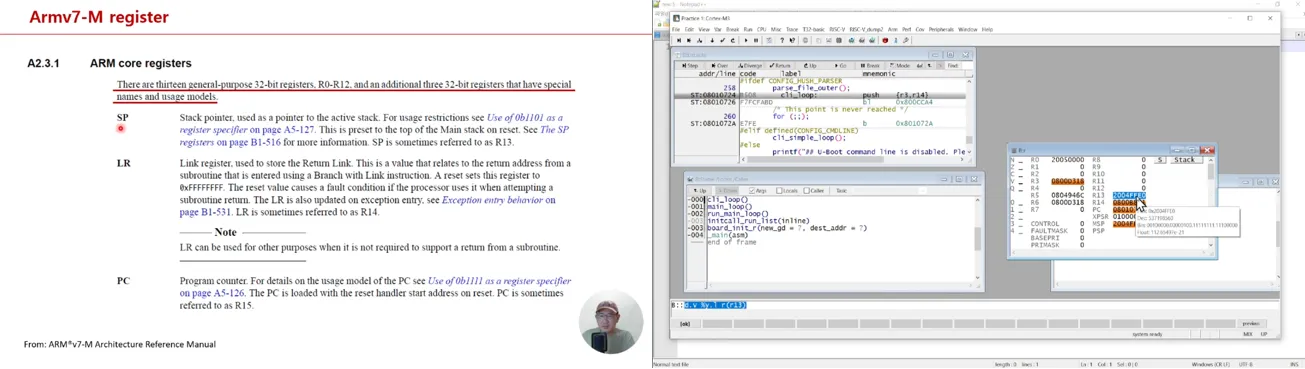
Task: Open the CPU menu
Action: [x=761, y=30]
